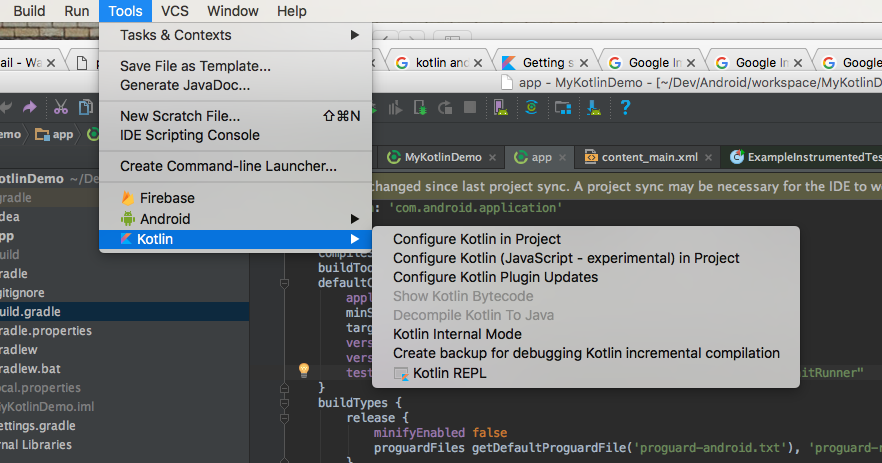This screenshot has height=463, width=882.
Task: Click Run with Coverage toolbar icon
Action: tap(395, 107)
